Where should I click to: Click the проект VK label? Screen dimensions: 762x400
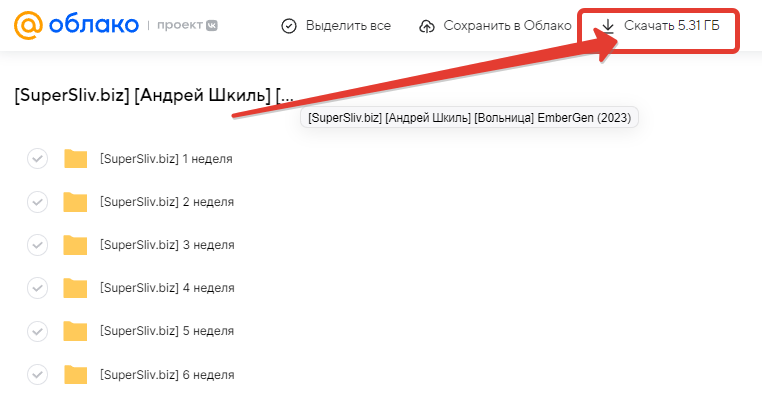tap(187, 25)
